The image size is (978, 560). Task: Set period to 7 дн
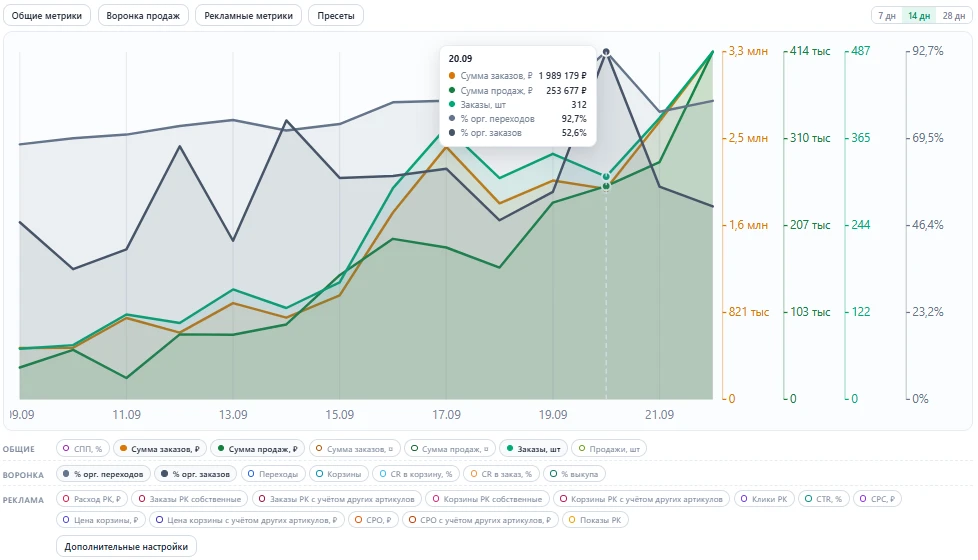887,16
